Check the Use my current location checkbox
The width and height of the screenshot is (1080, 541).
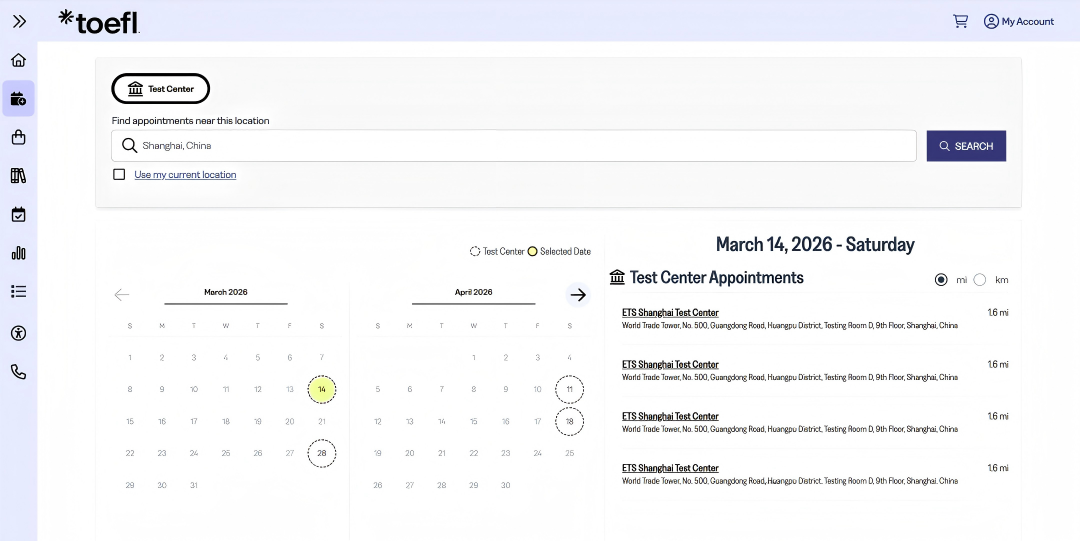pos(119,175)
